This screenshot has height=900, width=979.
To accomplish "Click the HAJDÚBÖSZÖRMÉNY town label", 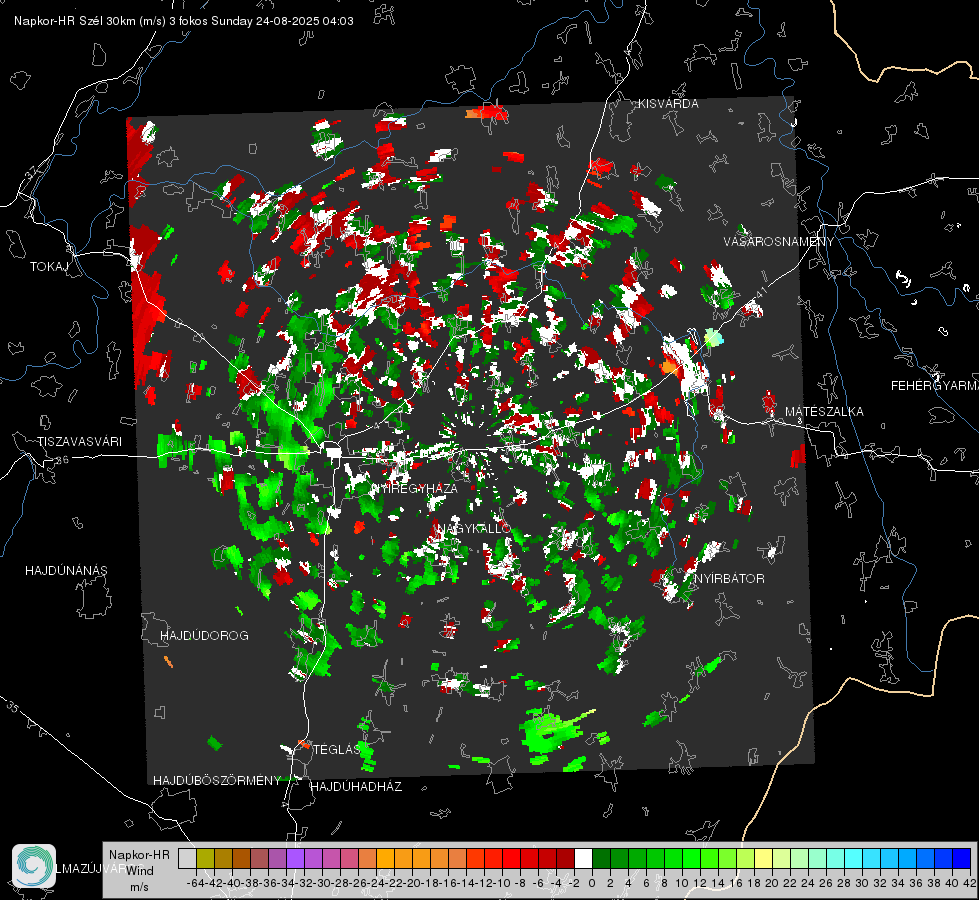I will coord(217,781).
